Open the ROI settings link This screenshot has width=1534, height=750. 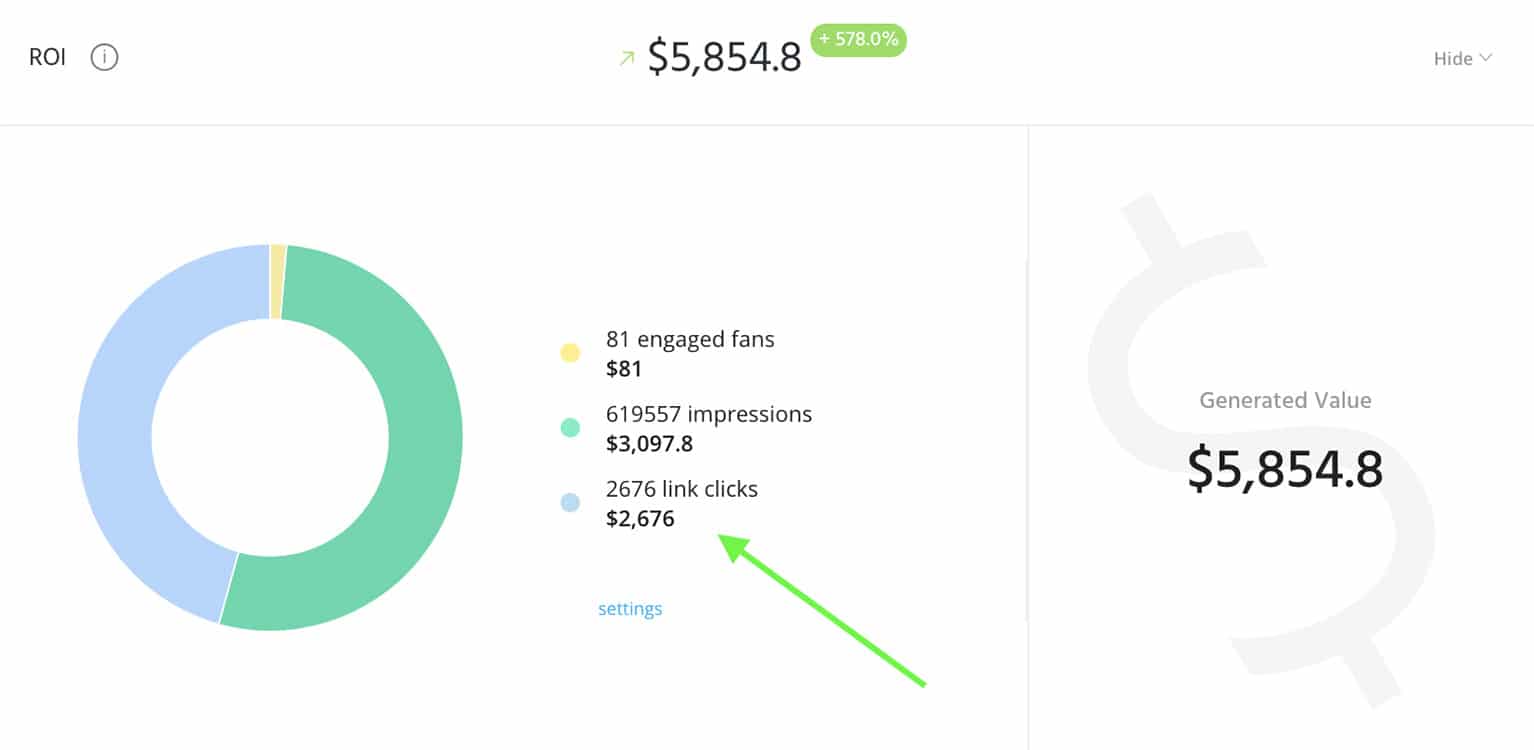click(x=630, y=609)
